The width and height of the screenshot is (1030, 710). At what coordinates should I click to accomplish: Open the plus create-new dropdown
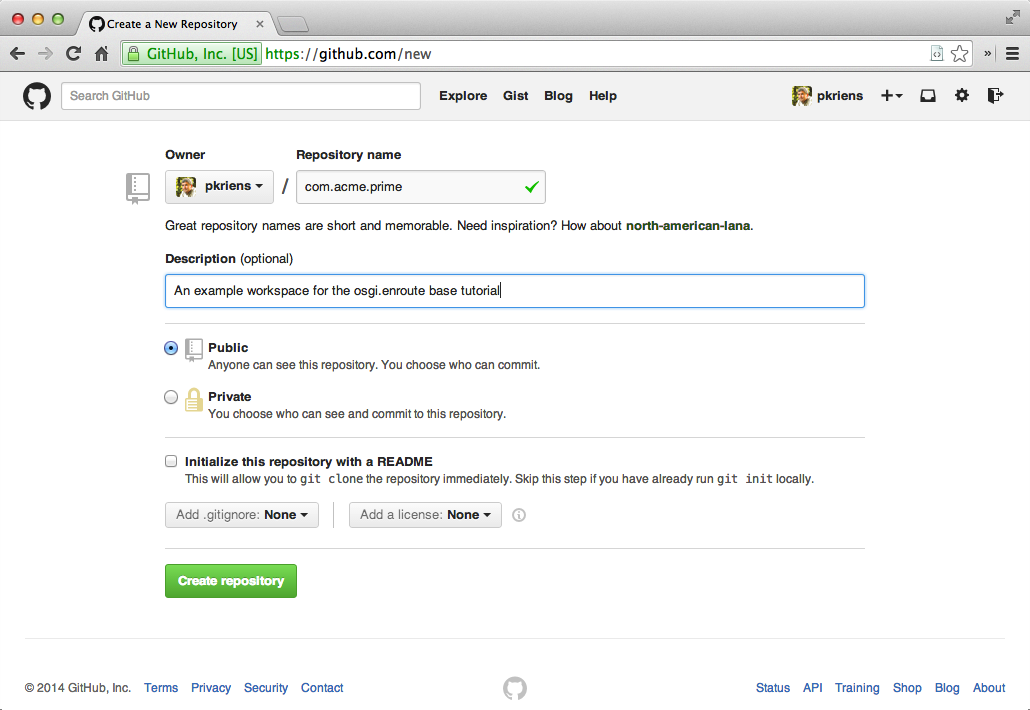(x=891, y=96)
